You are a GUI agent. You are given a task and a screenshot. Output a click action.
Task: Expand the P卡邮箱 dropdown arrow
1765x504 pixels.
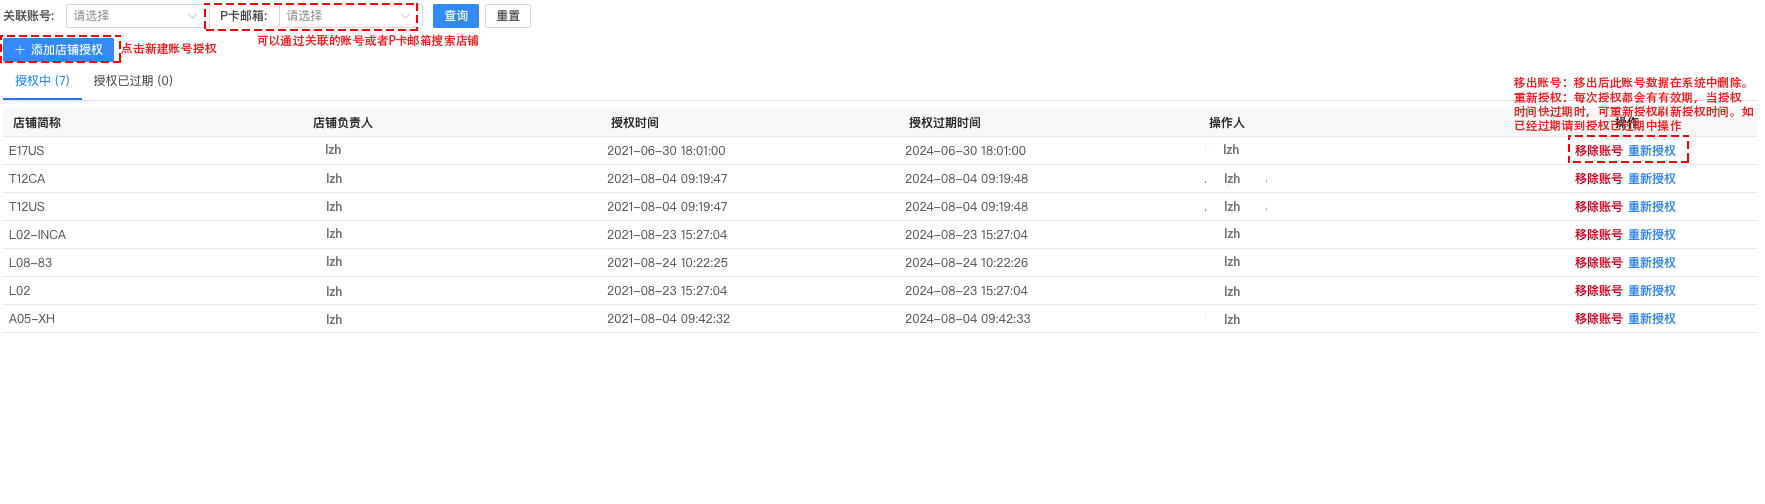[x=405, y=16]
